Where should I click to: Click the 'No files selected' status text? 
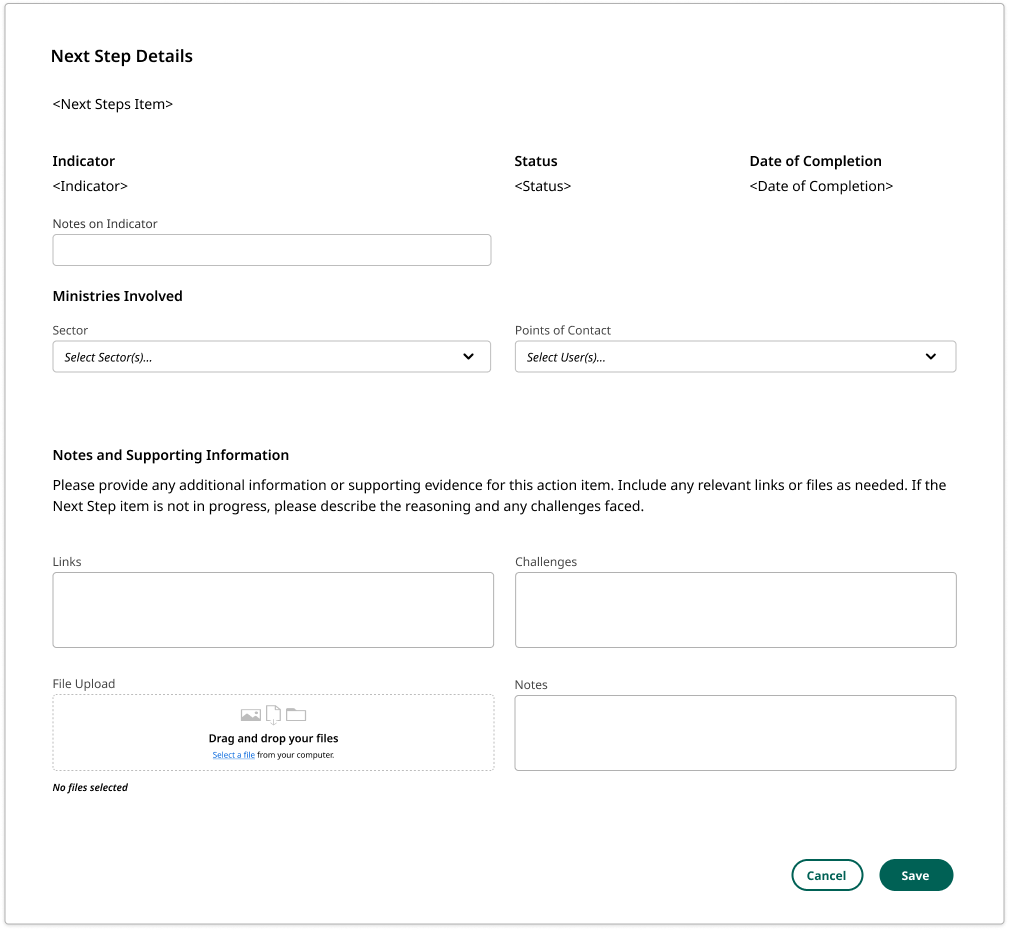click(90, 788)
